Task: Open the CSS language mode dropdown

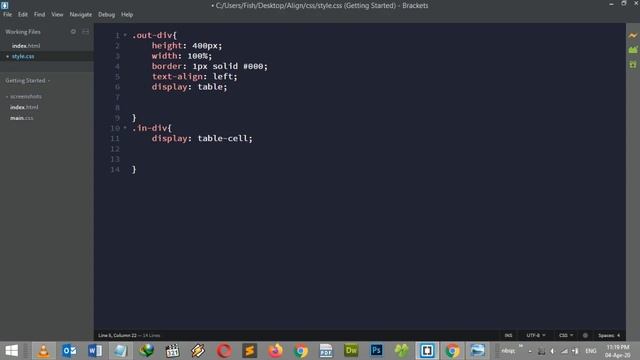Action: click(x=566, y=335)
